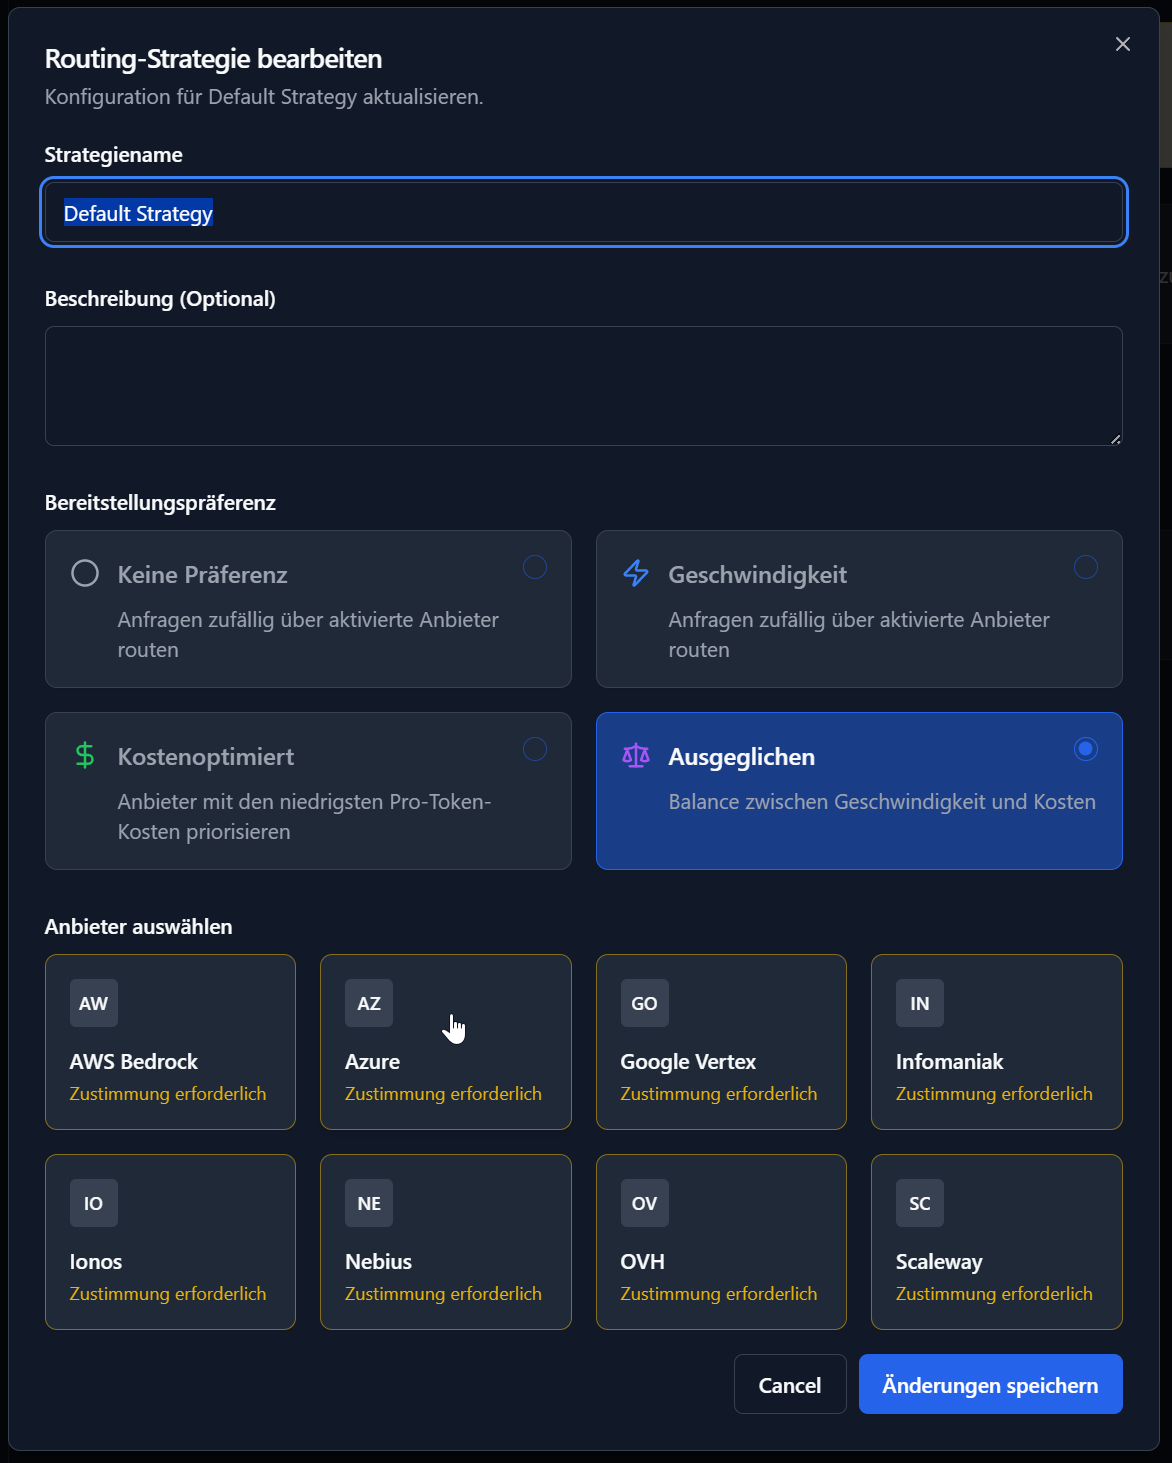Viewport: 1172px width, 1463px height.
Task: Click the Zustimmung erforderlich label under OVH
Action: coord(719,1293)
